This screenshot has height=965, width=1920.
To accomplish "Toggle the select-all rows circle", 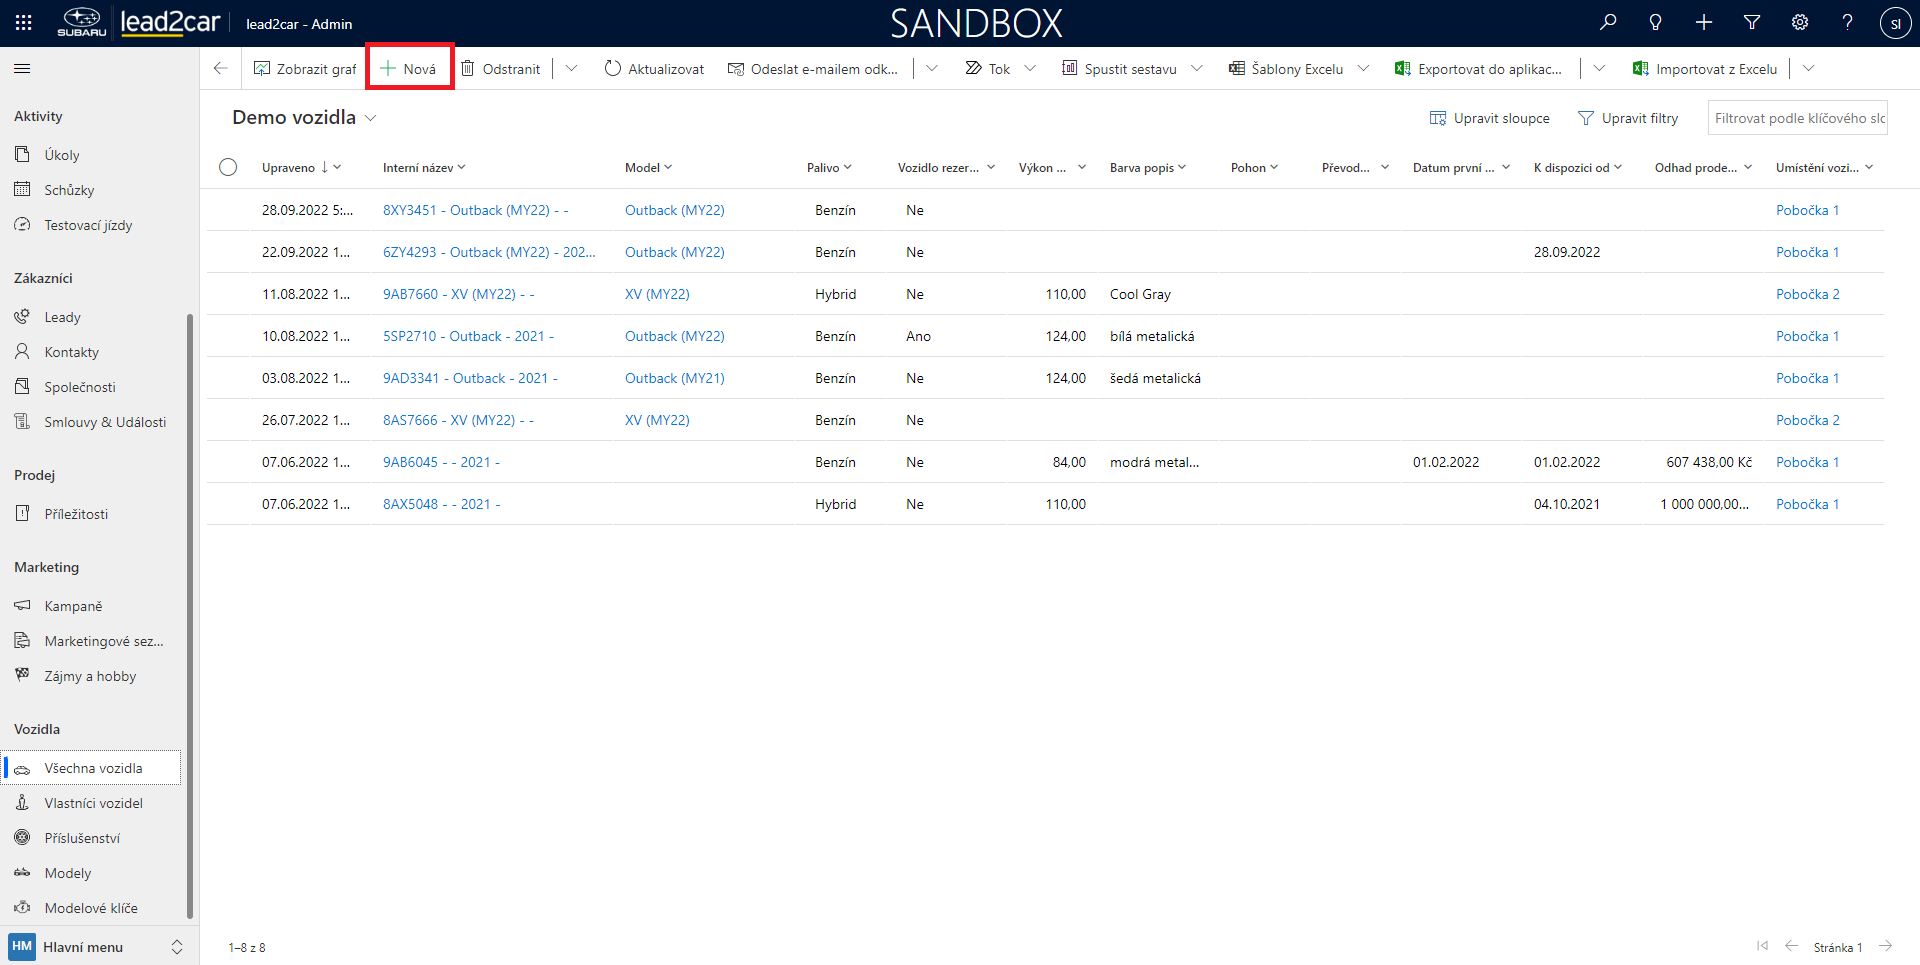I will [x=228, y=167].
